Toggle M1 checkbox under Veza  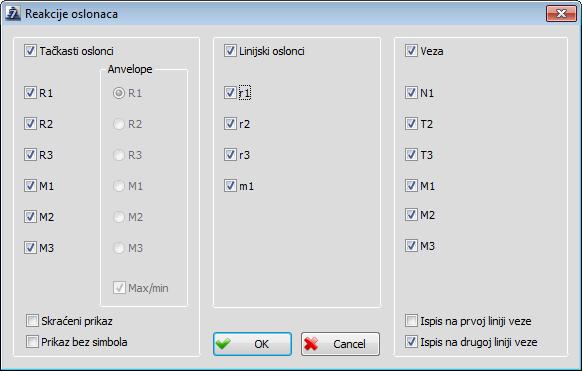(x=411, y=185)
